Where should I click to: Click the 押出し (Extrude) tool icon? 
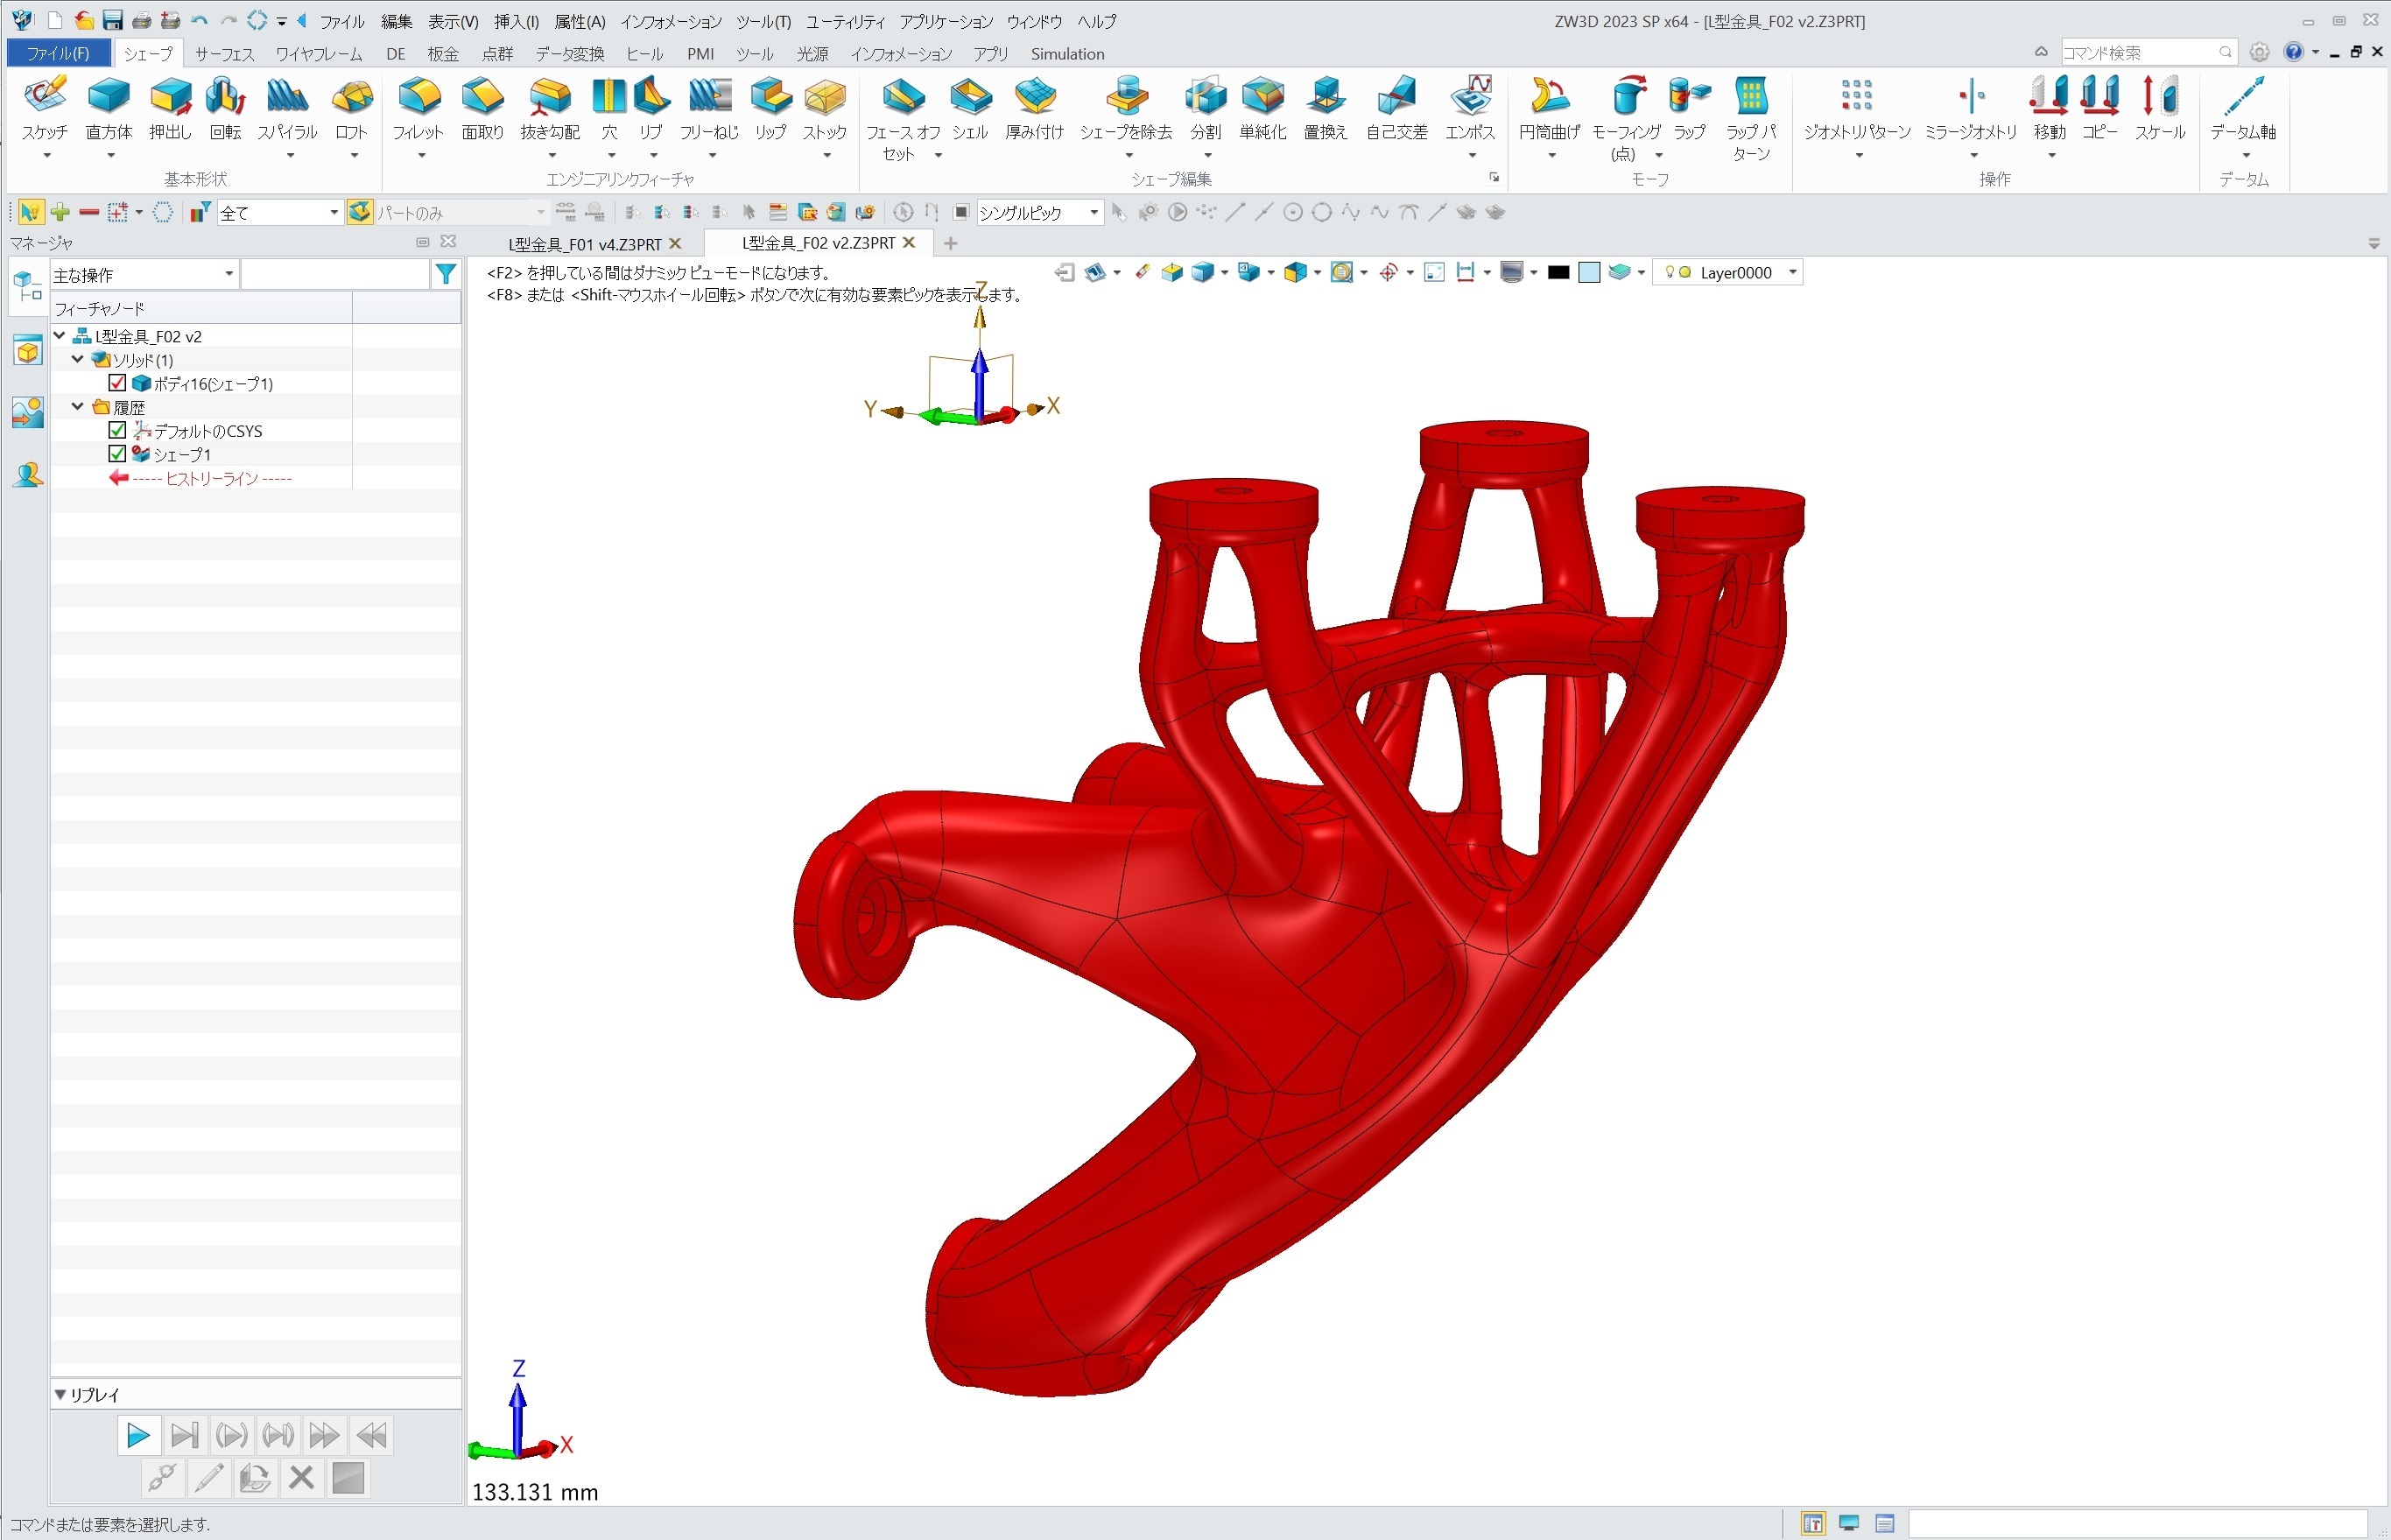point(170,97)
